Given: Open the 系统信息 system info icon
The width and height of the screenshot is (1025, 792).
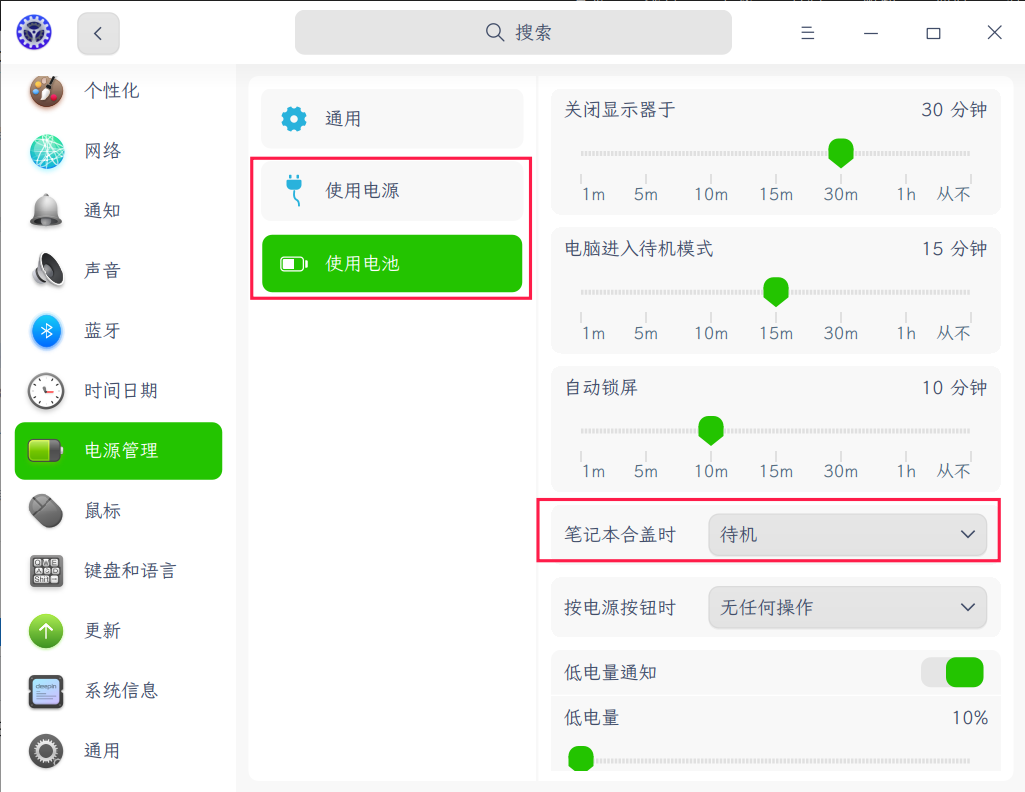Looking at the screenshot, I should [x=44, y=691].
